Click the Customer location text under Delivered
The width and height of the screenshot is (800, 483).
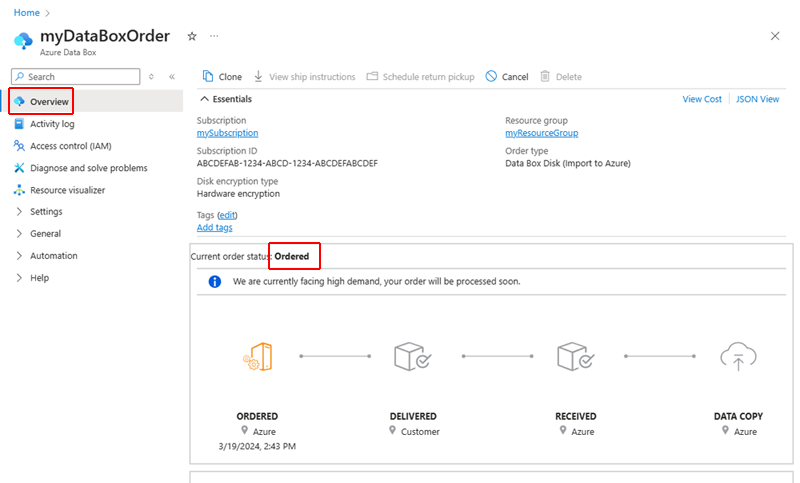(x=420, y=431)
